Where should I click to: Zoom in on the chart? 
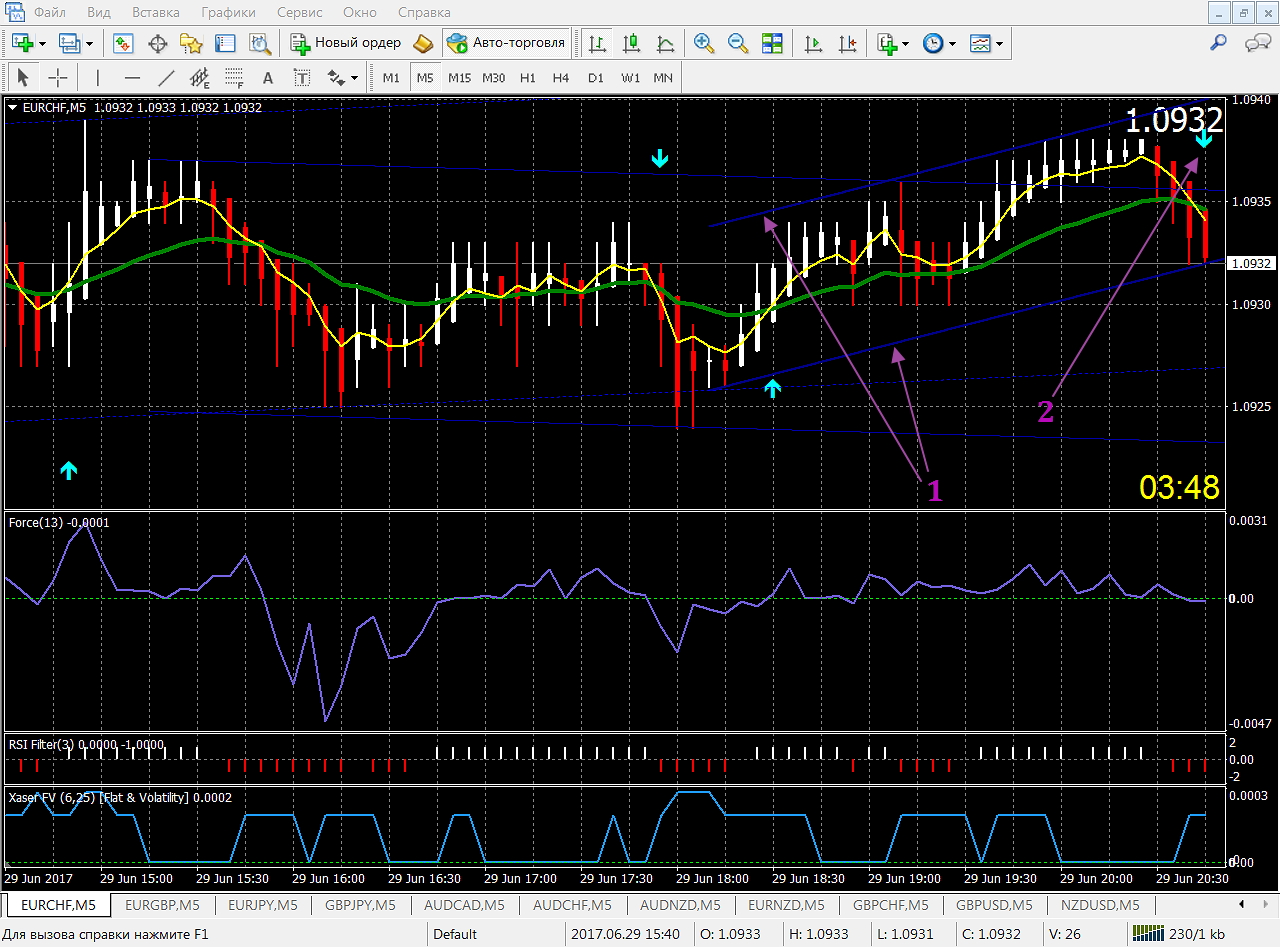(x=704, y=43)
